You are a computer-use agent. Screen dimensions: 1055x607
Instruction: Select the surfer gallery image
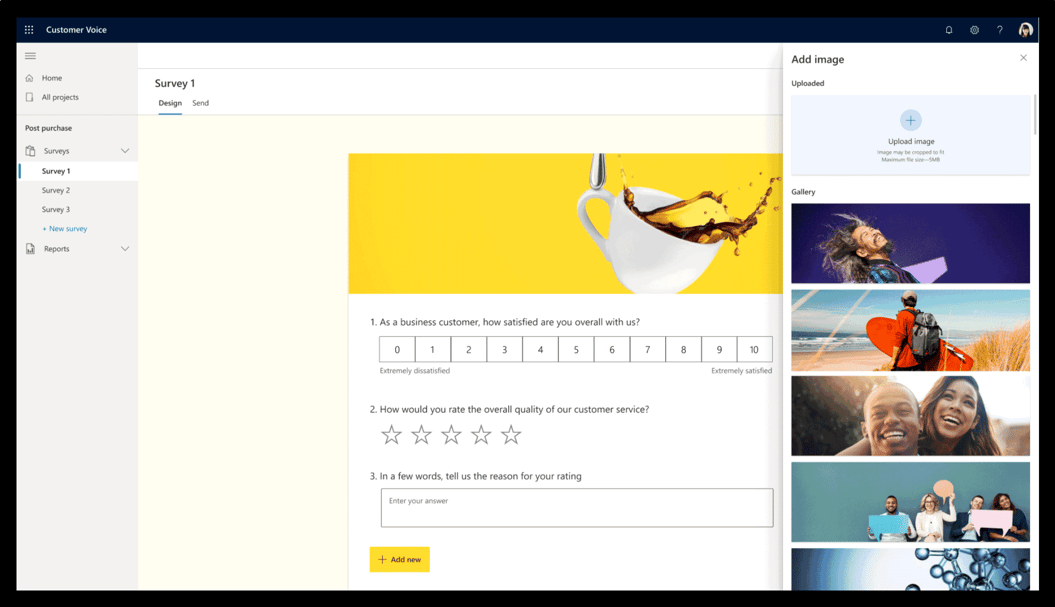[x=910, y=330]
